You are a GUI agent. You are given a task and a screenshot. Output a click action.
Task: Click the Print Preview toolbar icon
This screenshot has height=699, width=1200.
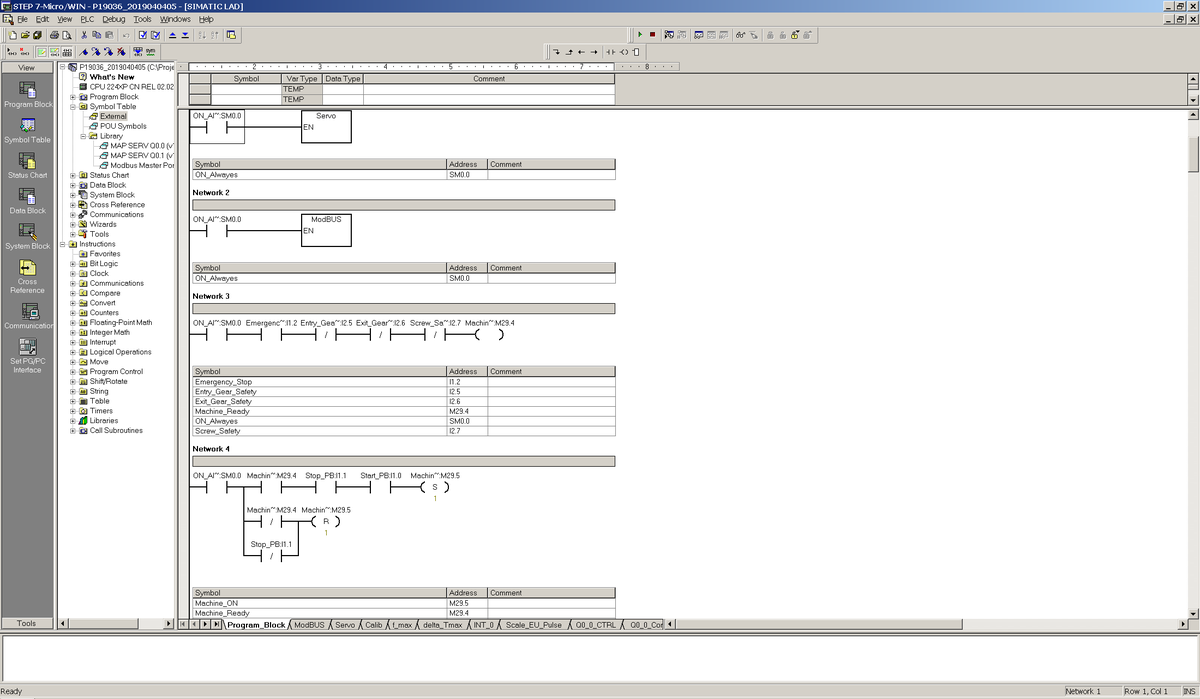67,35
